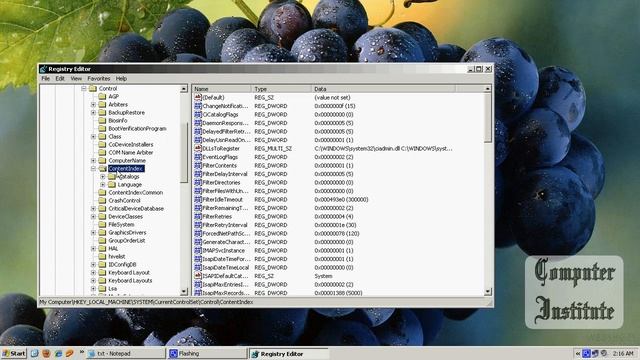Select the CoDeviceInstallers folder icon
Viewport: 640px width, 360px height.
(102, 144)
